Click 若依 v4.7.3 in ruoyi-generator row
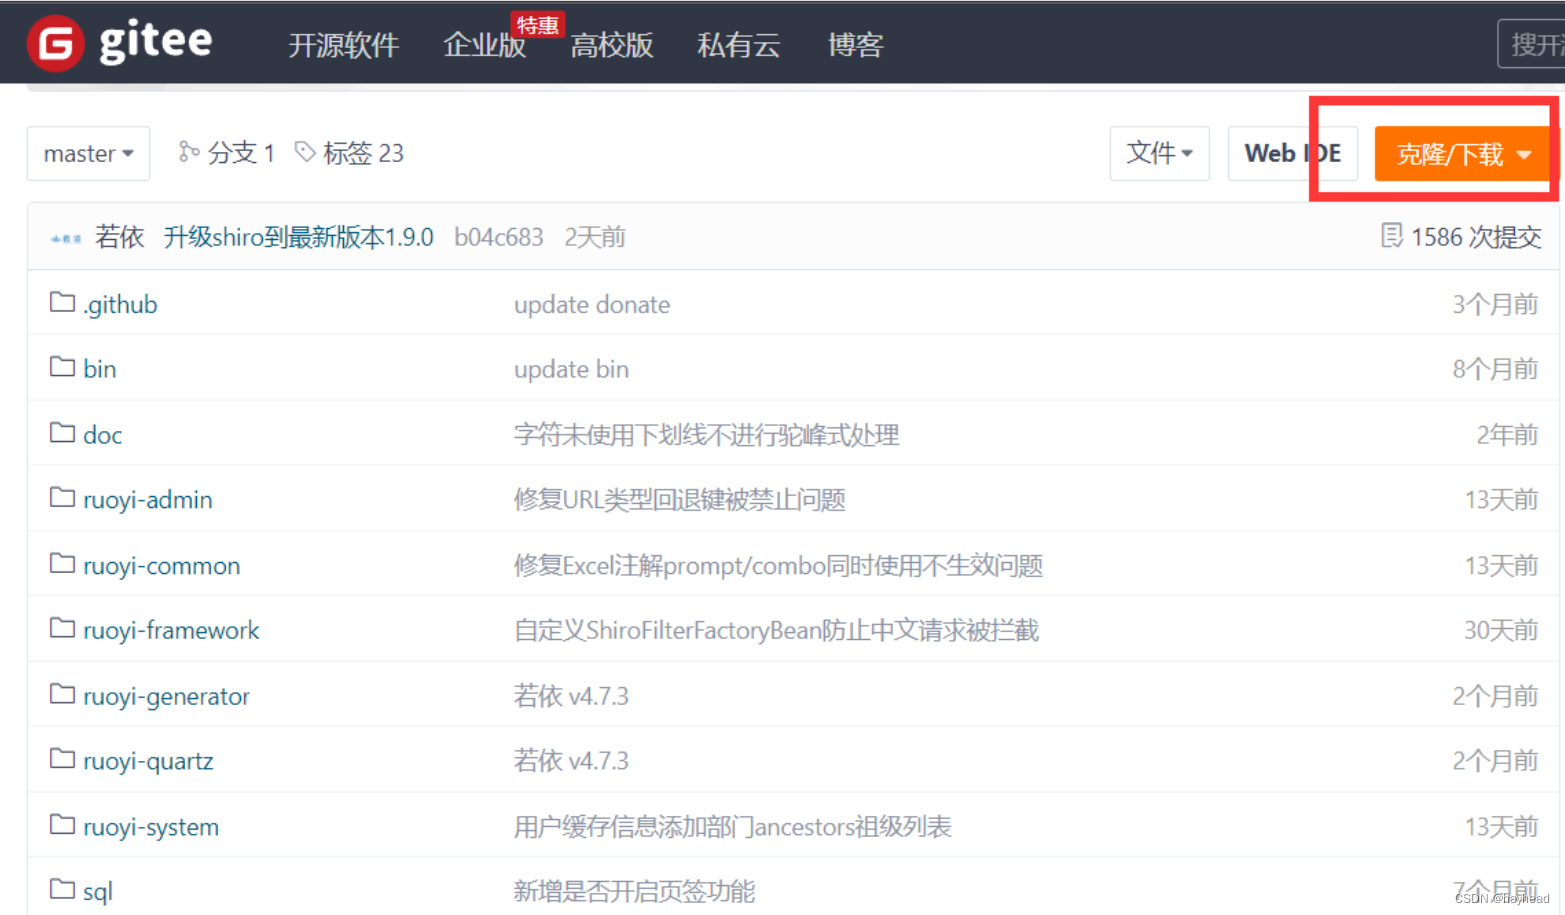This screenshot has width=1565, height=915. coord(571,696)
